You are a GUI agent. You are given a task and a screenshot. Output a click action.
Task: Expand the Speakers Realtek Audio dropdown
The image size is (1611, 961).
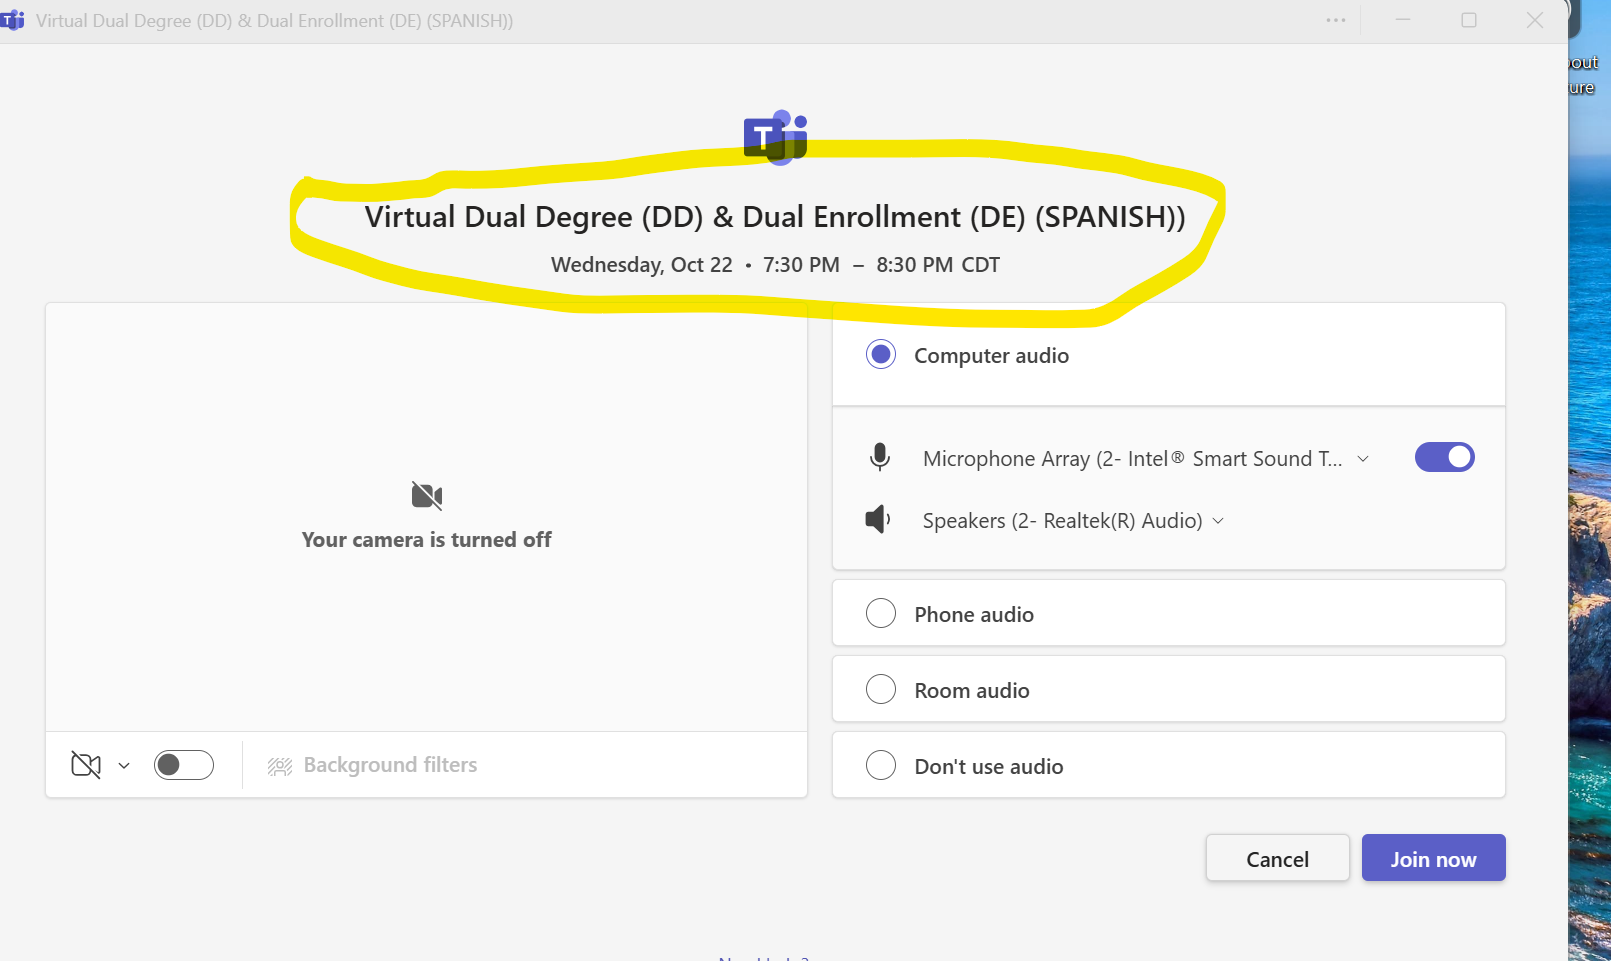pyautogui.click(x=1218, y=521)
